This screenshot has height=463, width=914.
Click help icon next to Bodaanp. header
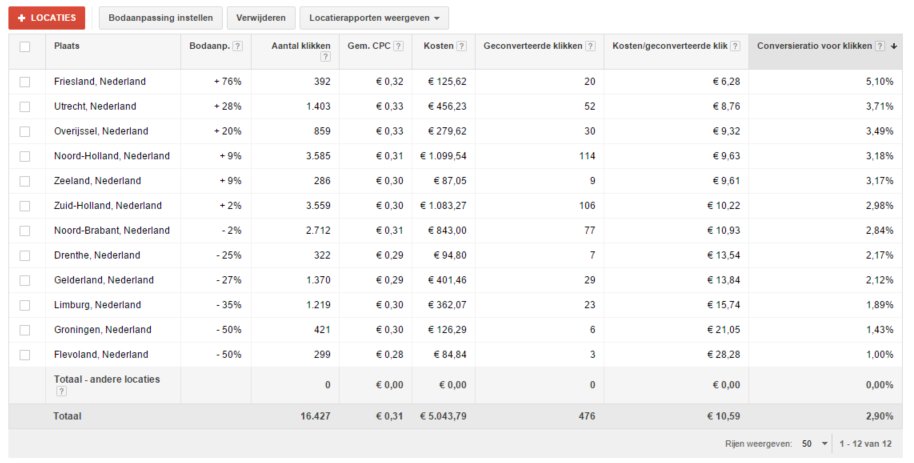(238, 46)
